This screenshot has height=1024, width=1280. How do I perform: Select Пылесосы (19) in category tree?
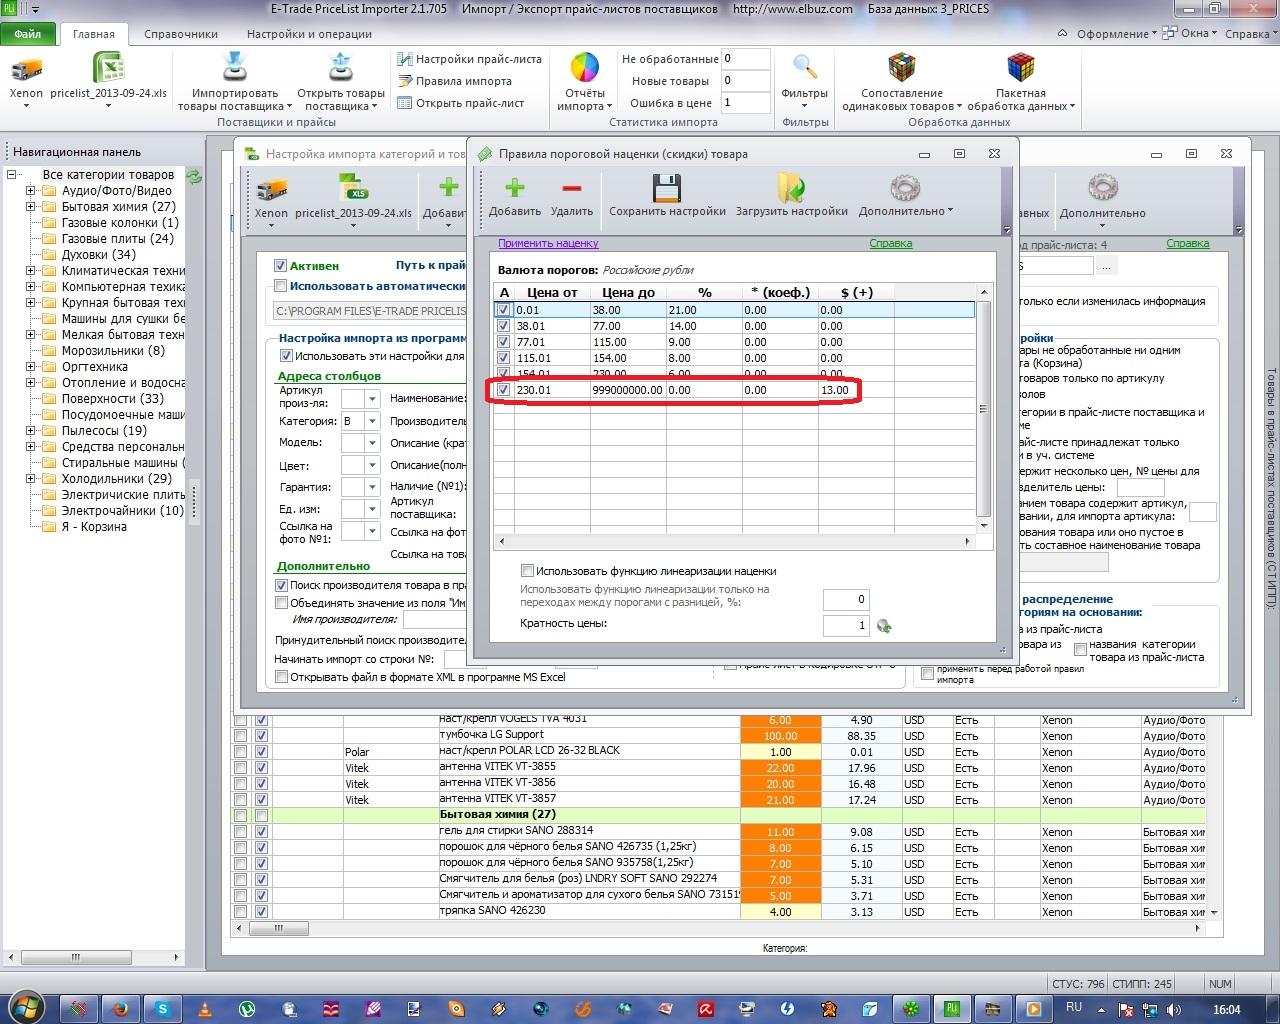[x=104, y=431]
